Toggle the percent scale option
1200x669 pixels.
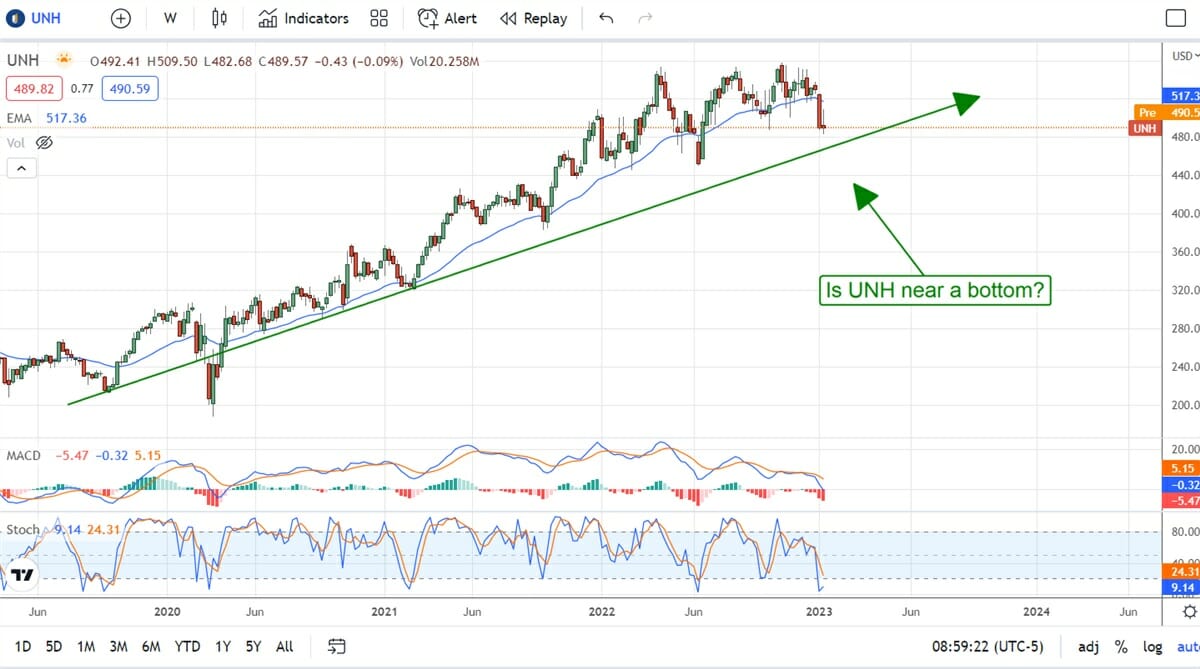[1121, 647]
